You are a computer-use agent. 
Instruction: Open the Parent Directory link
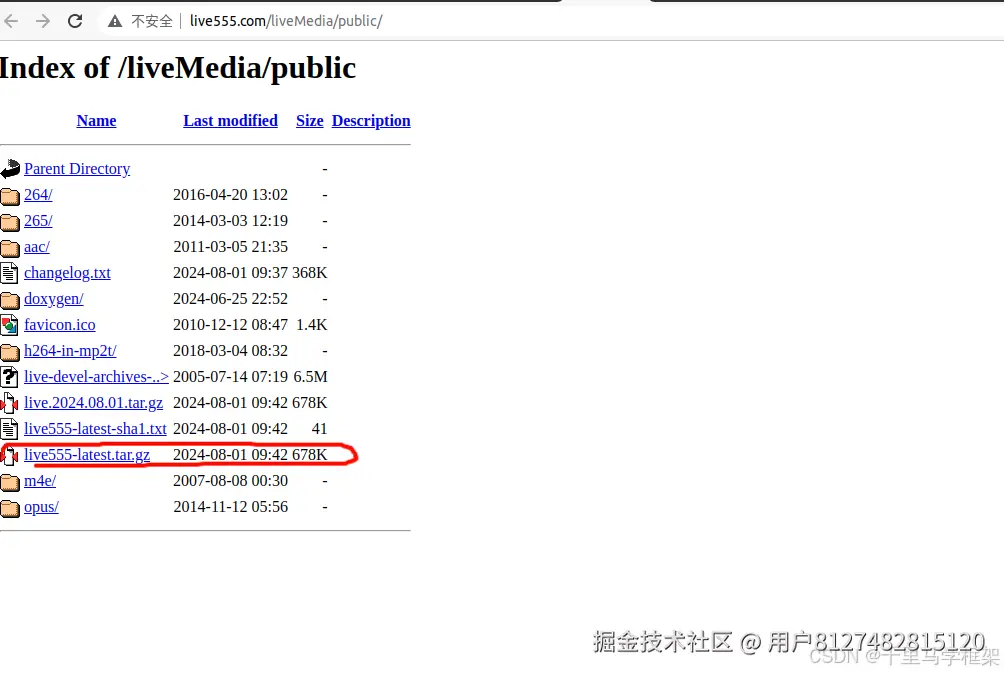tap(77, 169)
